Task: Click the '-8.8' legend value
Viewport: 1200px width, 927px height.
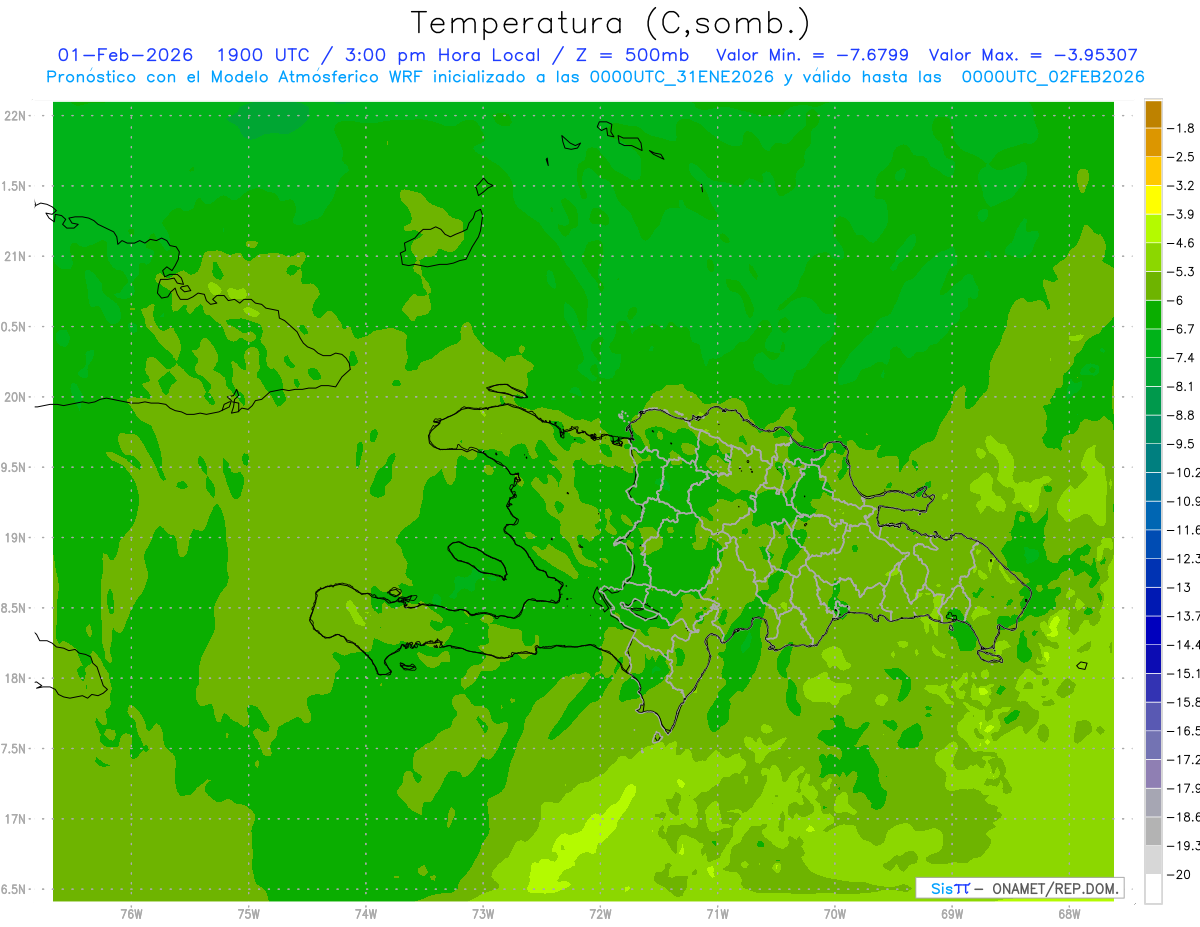Action: pyautogui.click(x=1180, y=415)
